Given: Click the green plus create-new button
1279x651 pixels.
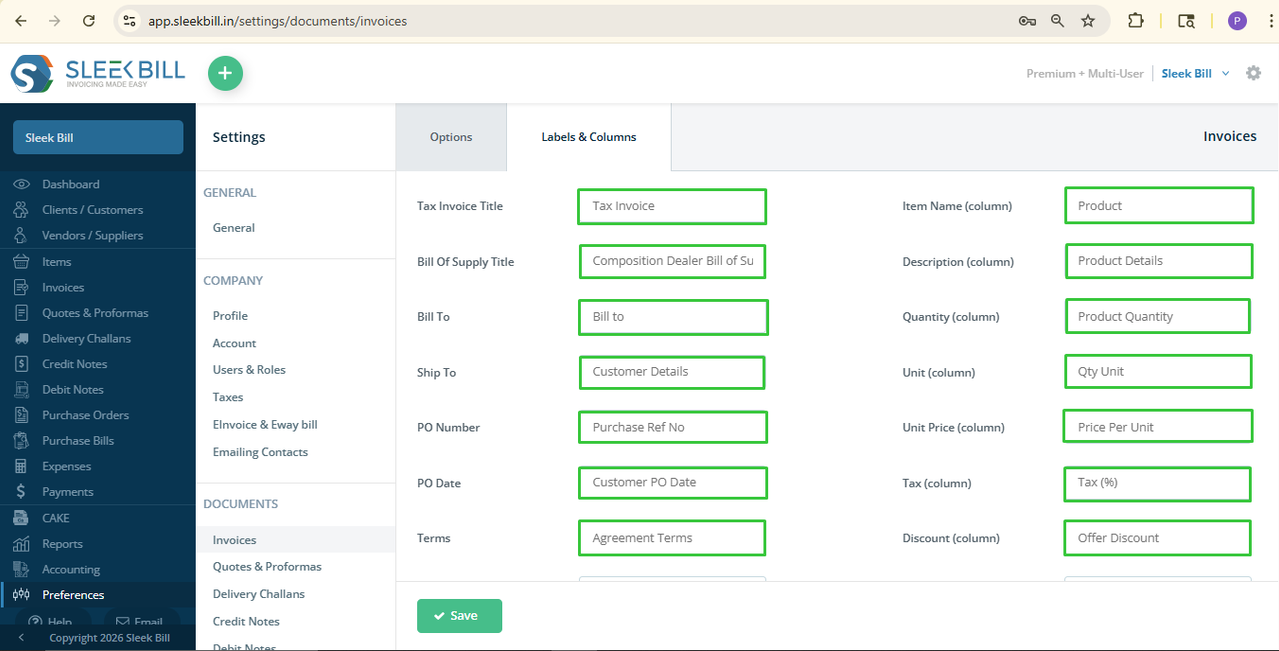Looking at the screenshot, I should coord(225,73).
